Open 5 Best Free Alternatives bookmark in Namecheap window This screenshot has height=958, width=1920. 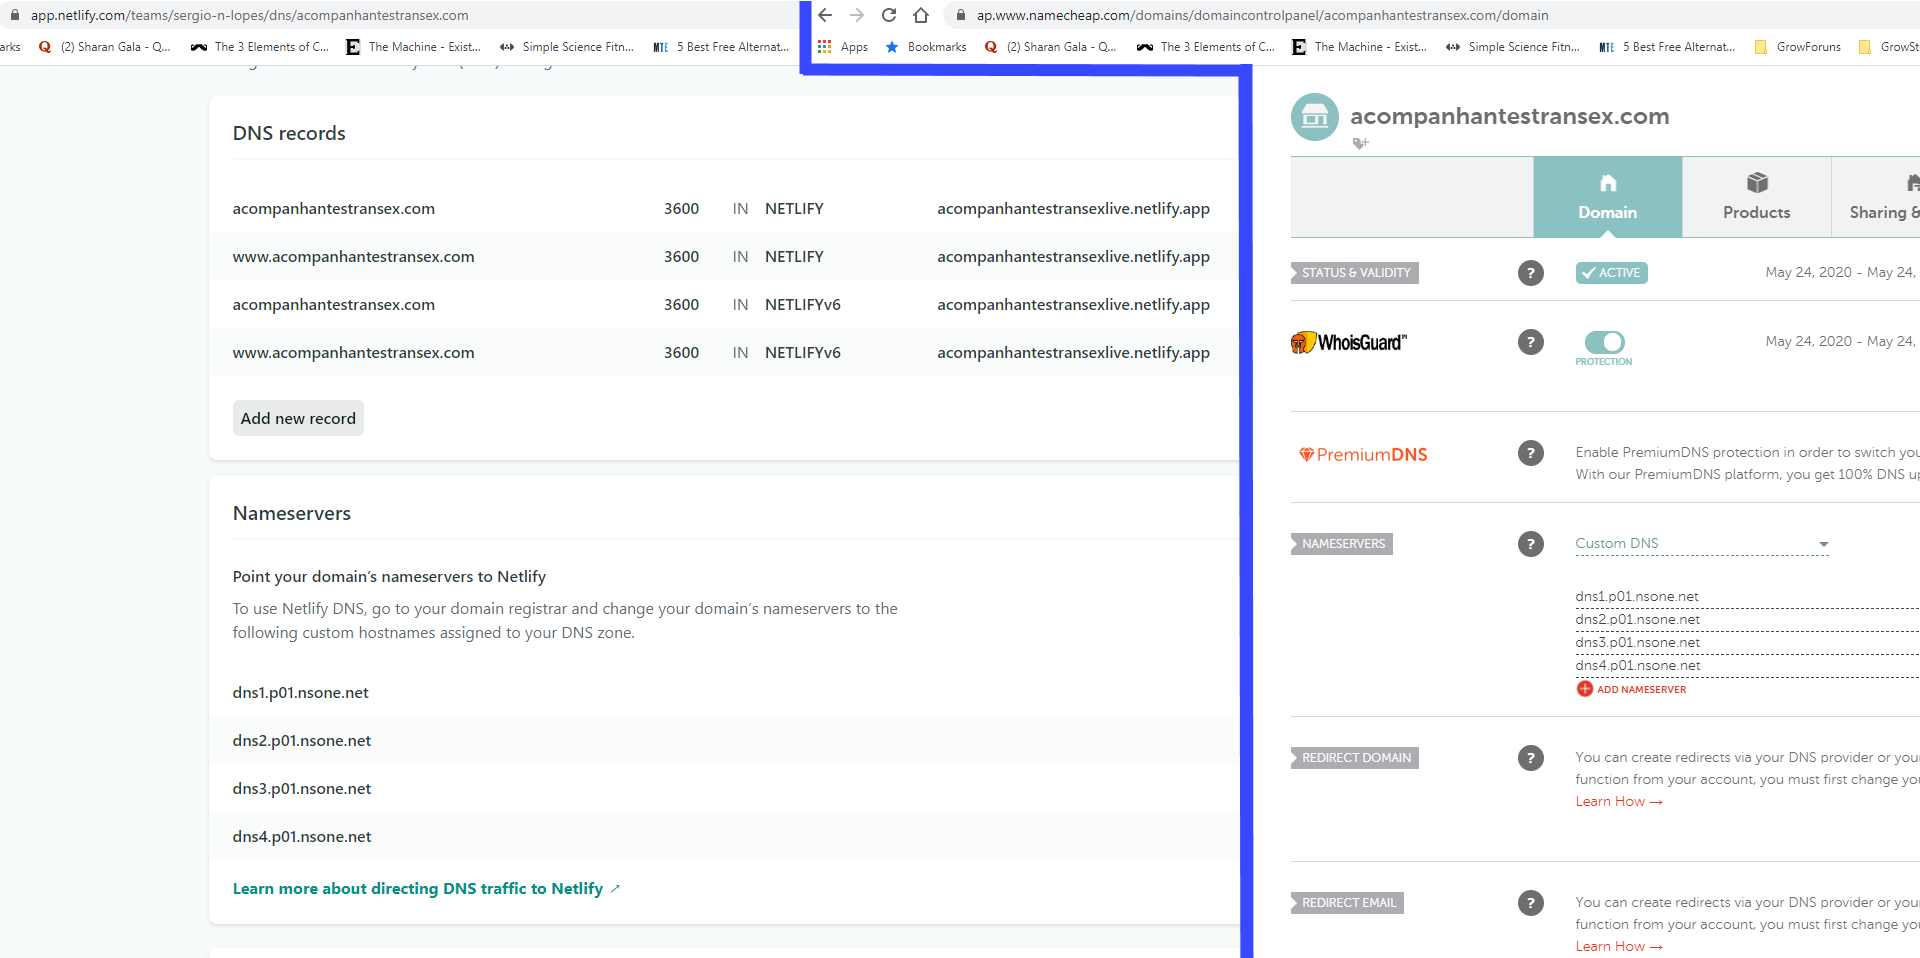pyautogui.click(x=1668, y=47)
